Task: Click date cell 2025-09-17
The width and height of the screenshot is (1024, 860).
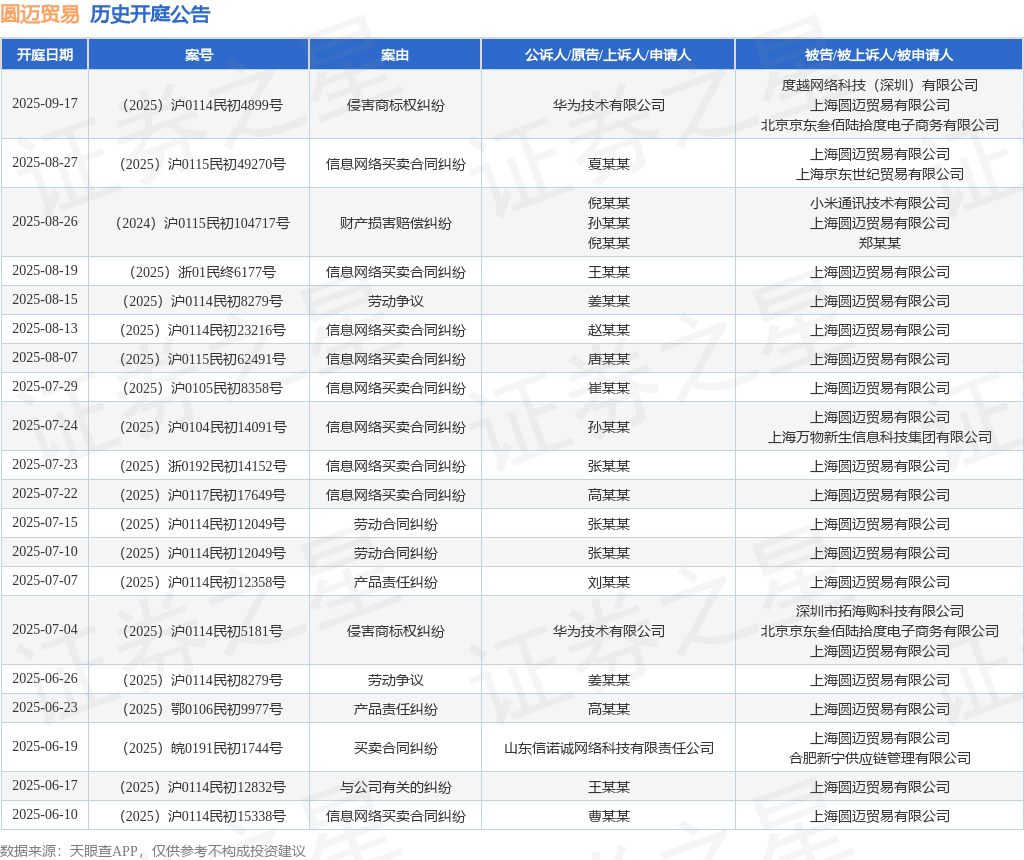Action: 45,104
